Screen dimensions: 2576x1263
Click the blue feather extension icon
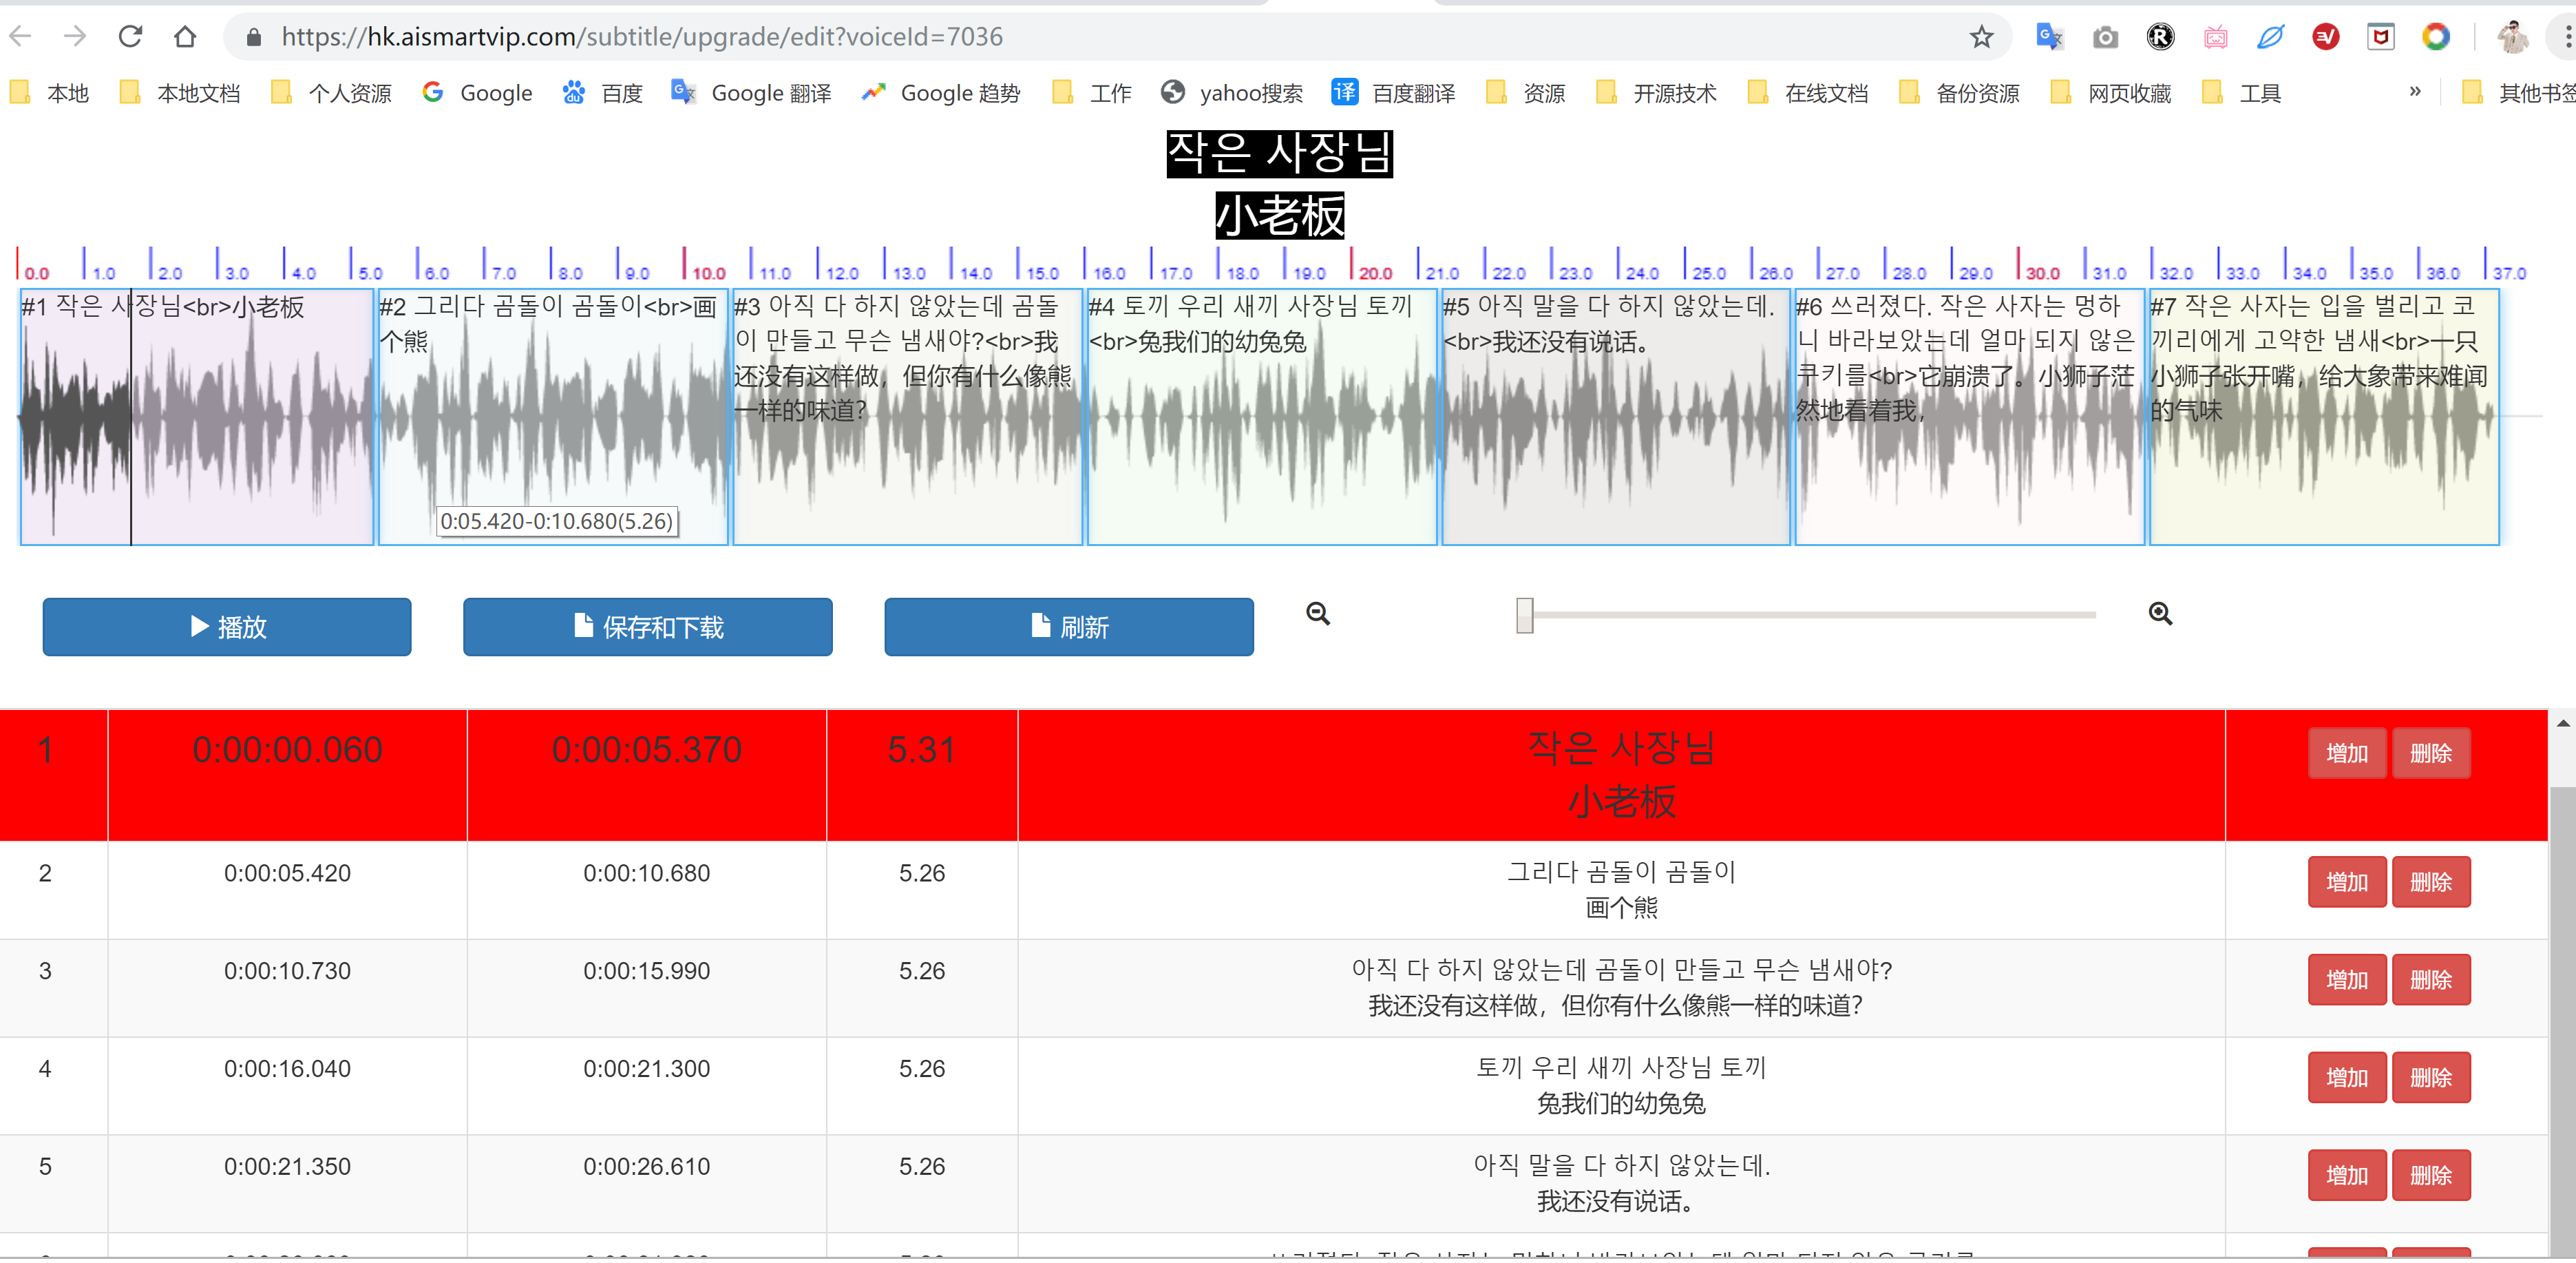click(x=2270, y=37)
